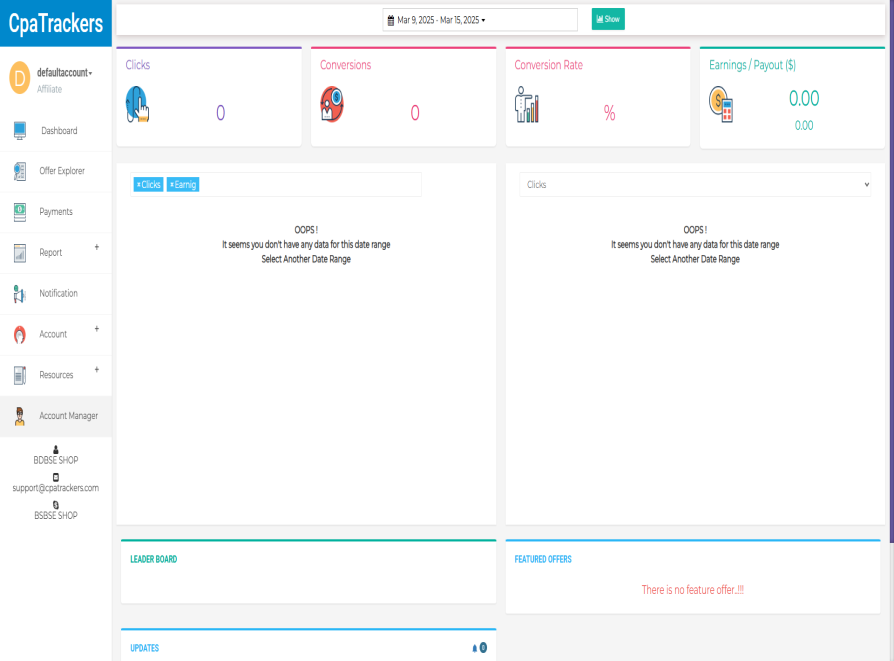This screenshot has width=894, height=661.
Task: Open the date range picker
Action: [x=480, y=20]
